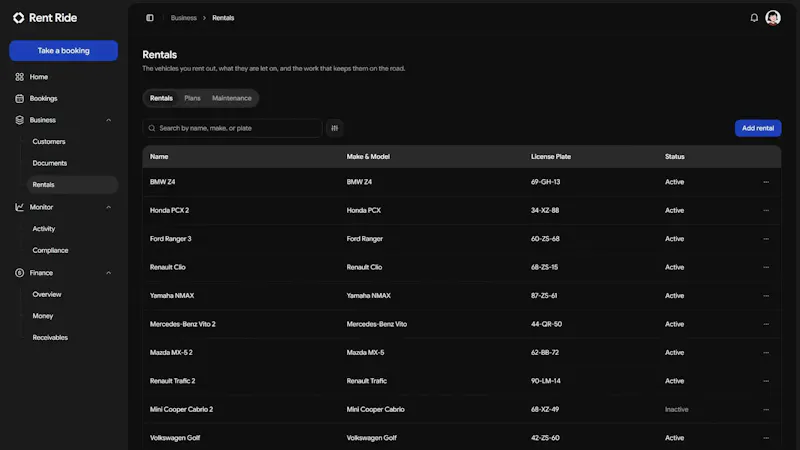Collapse the Finance section chevron

pyautogui.click(x=109, y=273)
